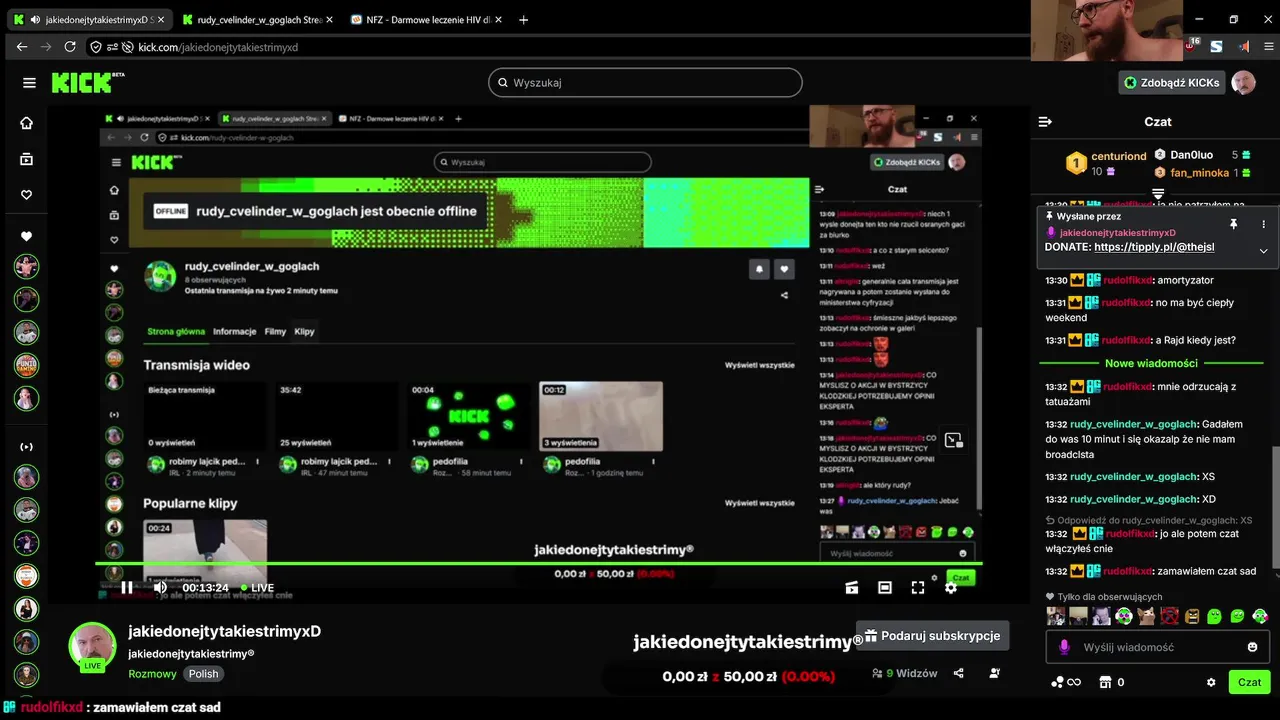Open the Kick hamburger sidebar menu
This screenshot has height=720, width=1280.
coord(29,83)
